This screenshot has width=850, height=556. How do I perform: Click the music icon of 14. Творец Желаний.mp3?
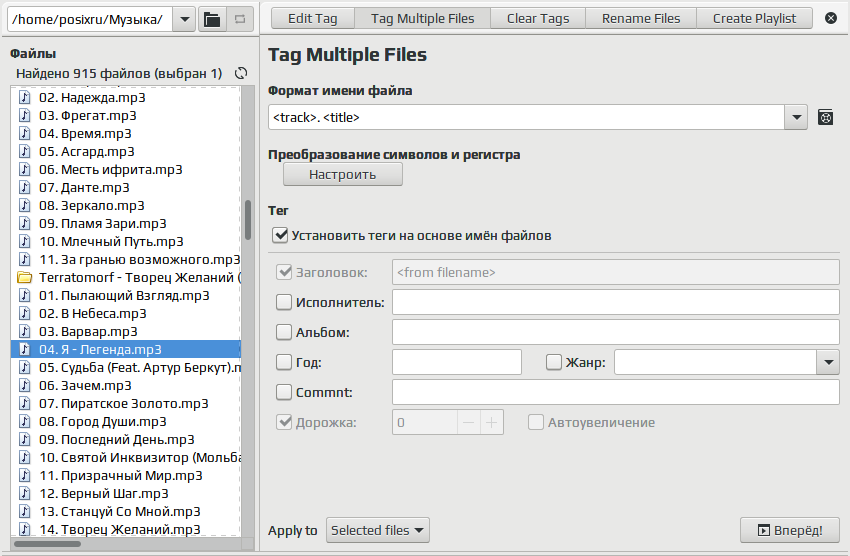click(x=24, y=529)
